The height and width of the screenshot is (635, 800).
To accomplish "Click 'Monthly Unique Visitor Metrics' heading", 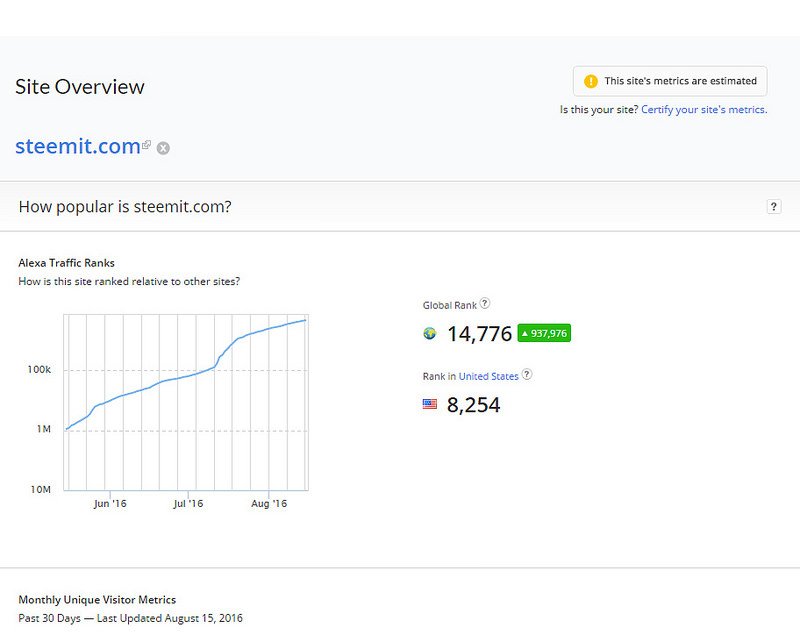I will click(97, 600).
